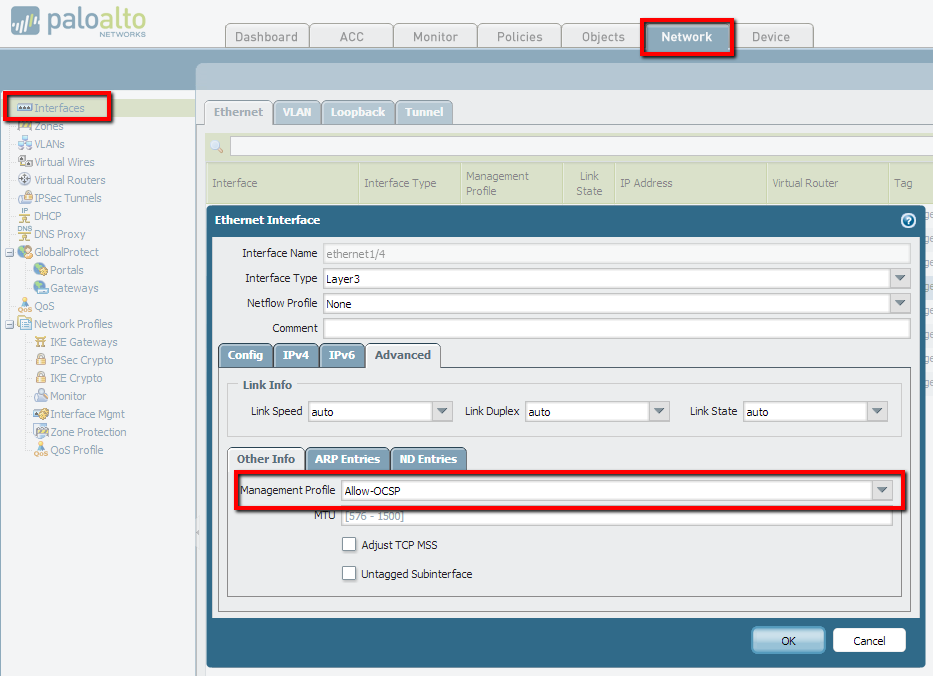
Task: Open the ARP Entries tab
Action: [347, 459]
